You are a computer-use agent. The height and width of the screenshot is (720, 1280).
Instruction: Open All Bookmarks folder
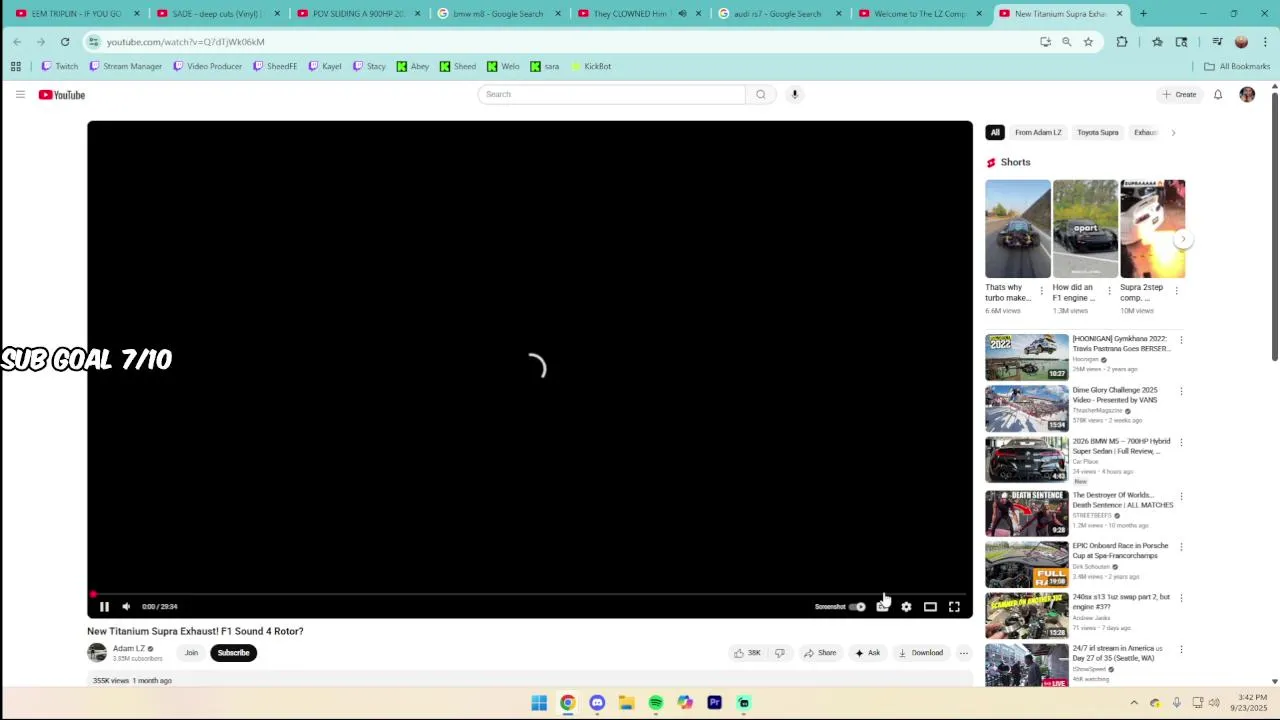tap(1237, 66)
